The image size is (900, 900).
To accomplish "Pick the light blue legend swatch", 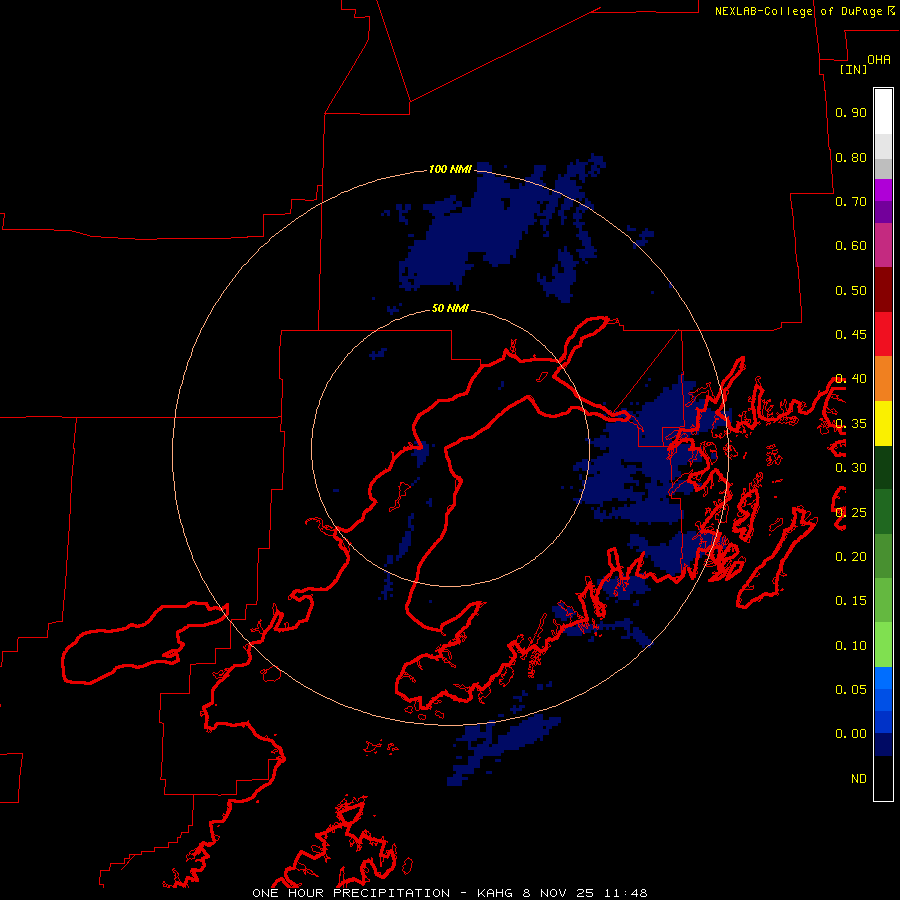I will coord(883,678).
